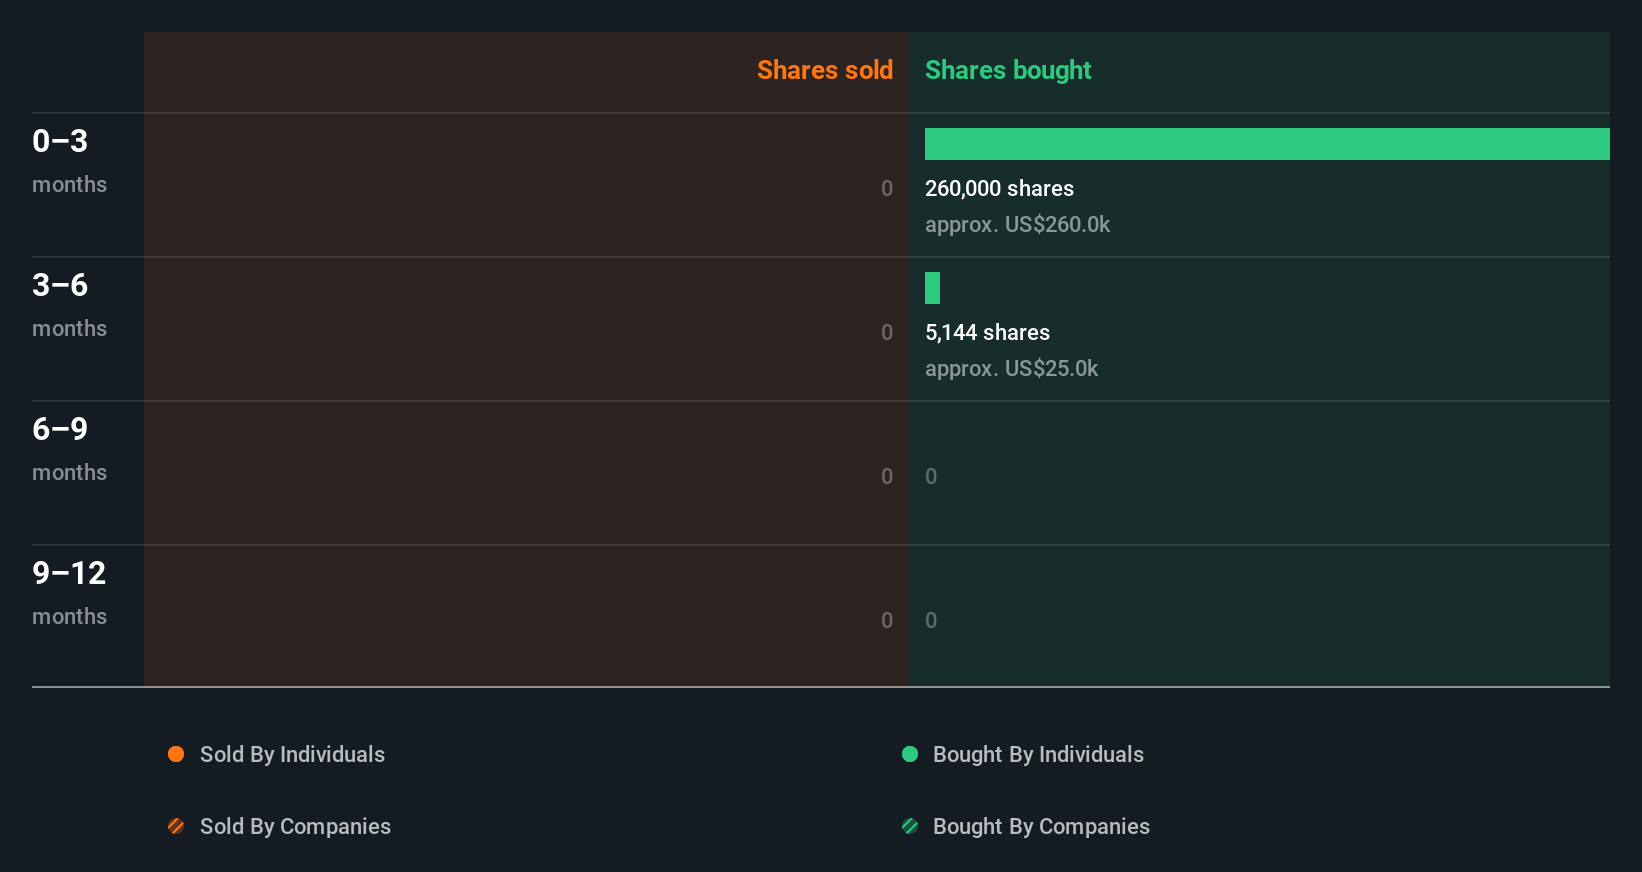The height and width of the screenshot is (872, 1642).
Task: Click the 6–9 months row label
Action: [69, 448]
